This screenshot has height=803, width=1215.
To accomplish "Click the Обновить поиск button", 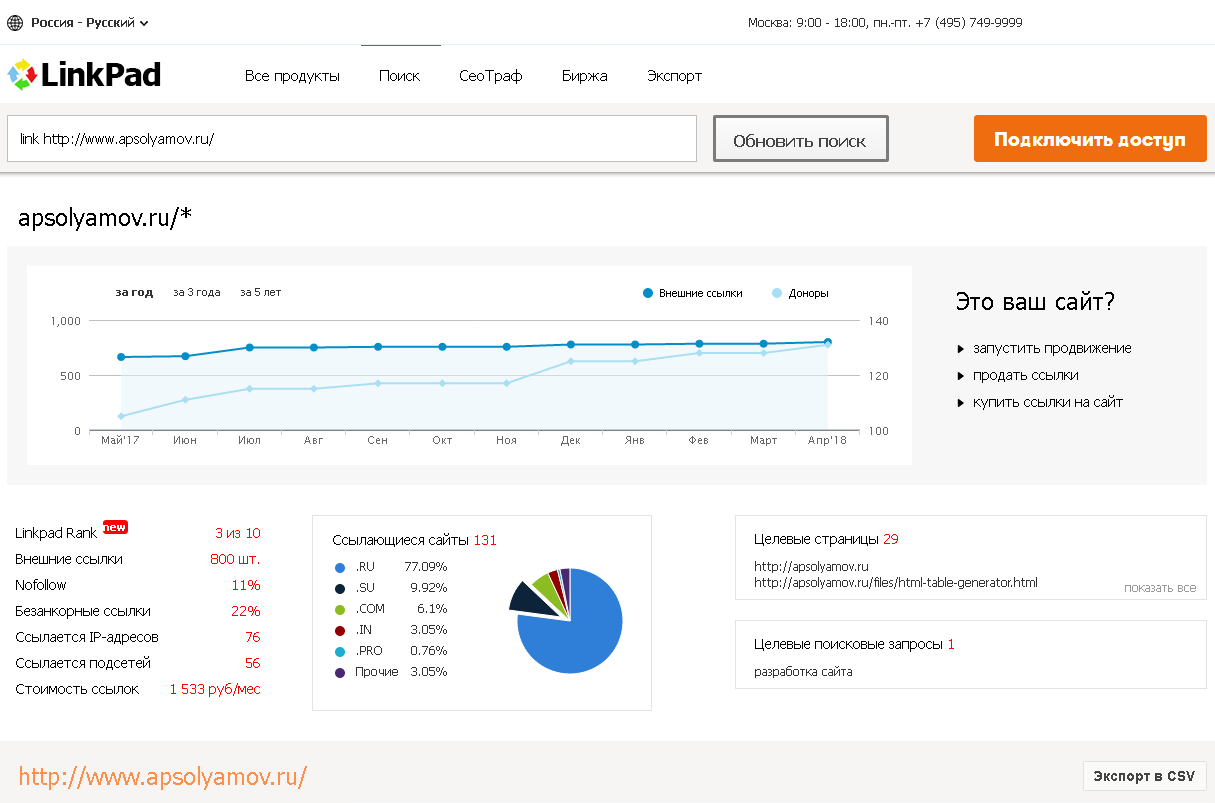I will point(800,139).
